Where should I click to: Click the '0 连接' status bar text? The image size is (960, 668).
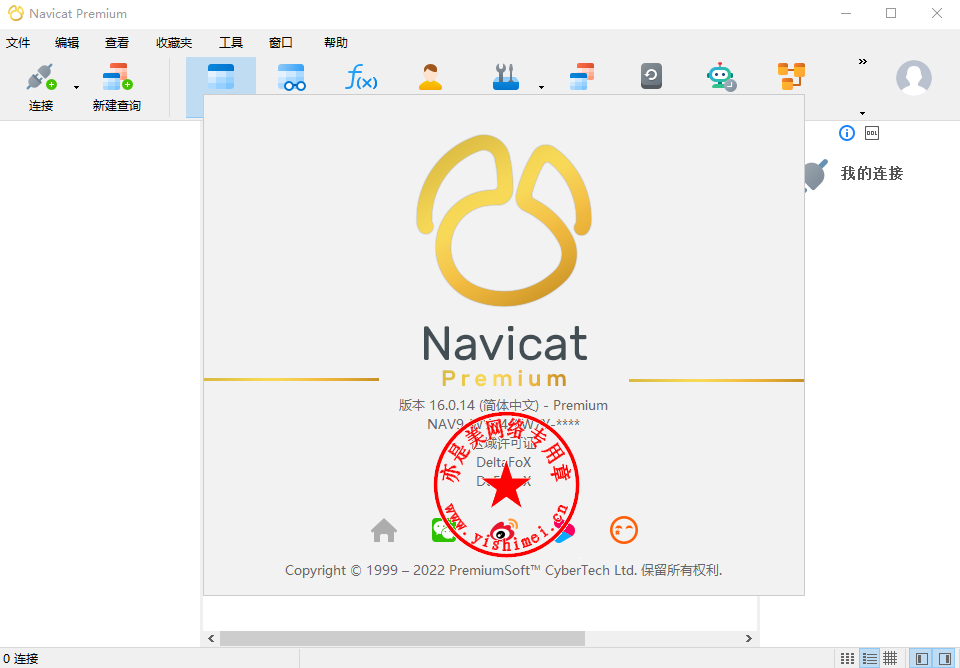point(21,659)
